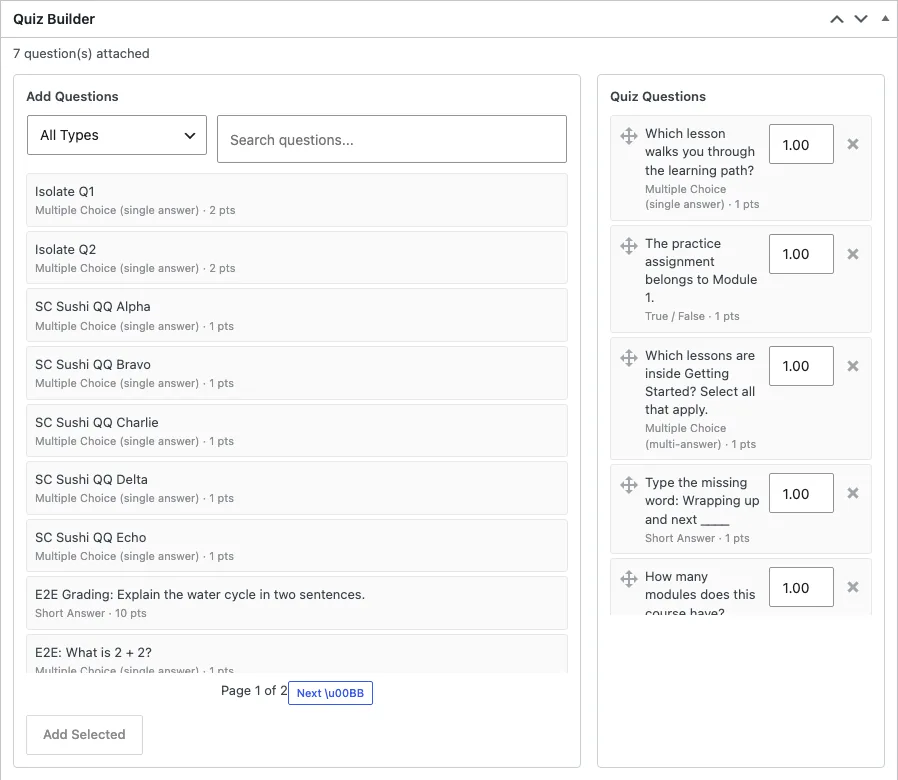Edit points for learning path question

click(801, 144)
